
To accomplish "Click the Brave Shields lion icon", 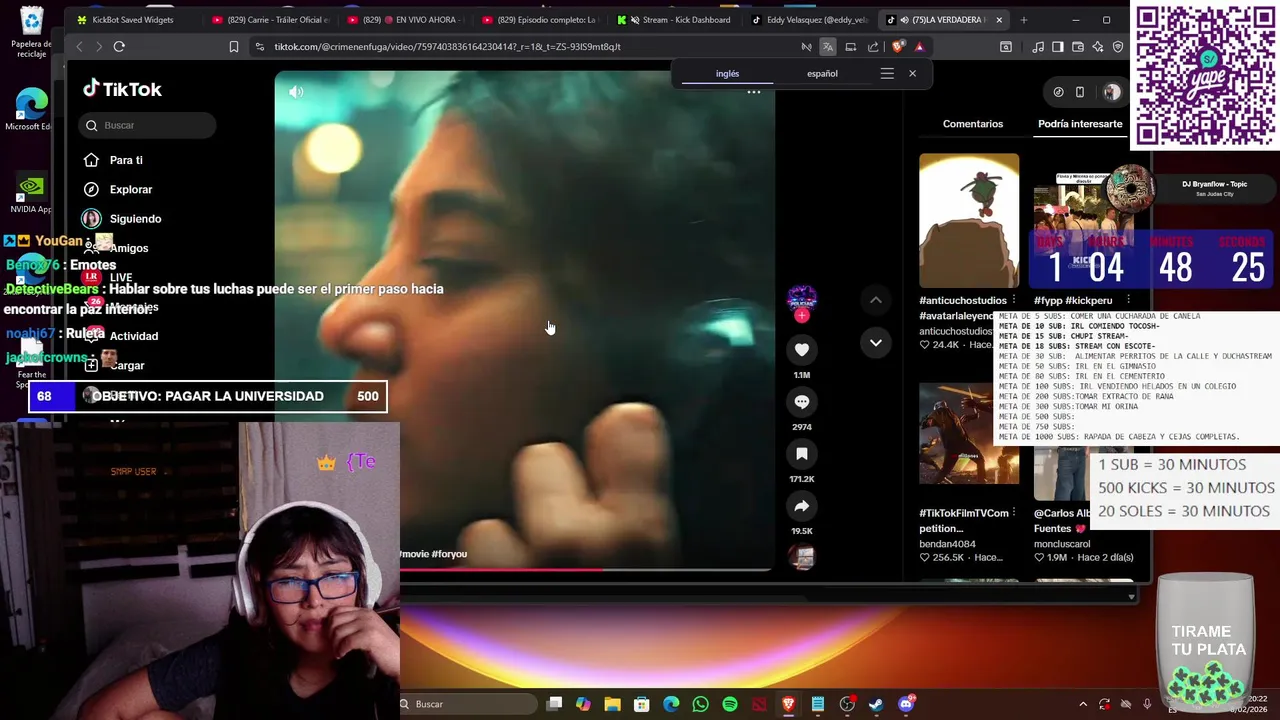I will tap(897, 47).
